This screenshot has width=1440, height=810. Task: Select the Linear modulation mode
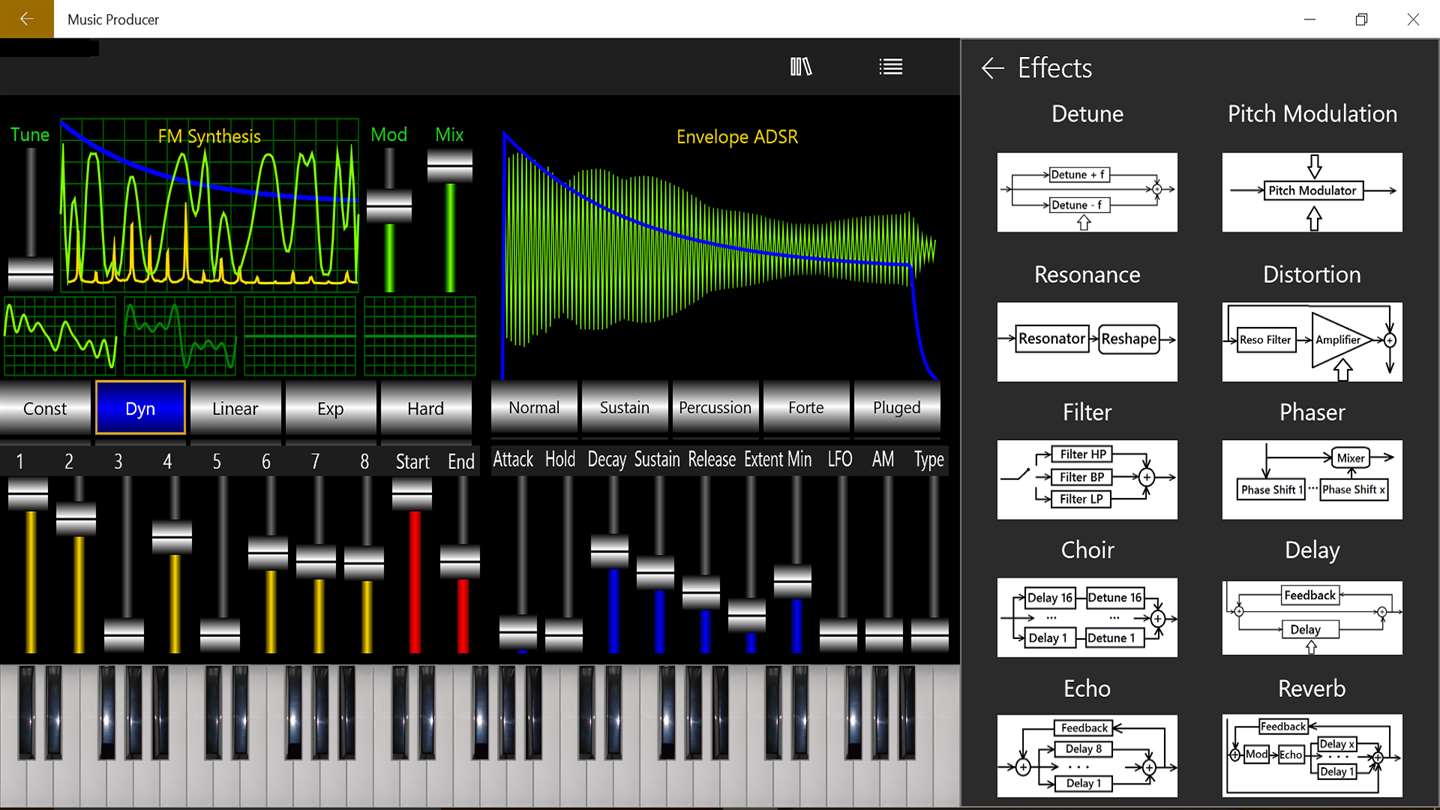235,408
